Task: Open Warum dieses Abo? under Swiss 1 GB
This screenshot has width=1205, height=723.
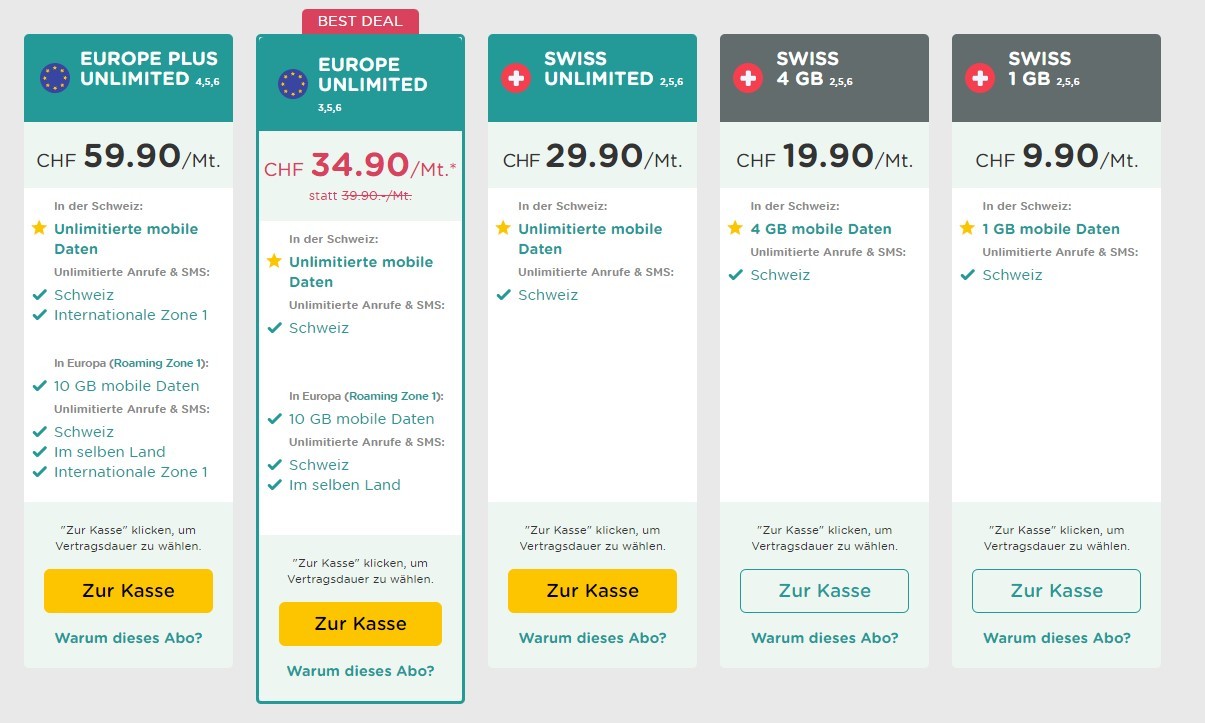Action: point(1056,638)
